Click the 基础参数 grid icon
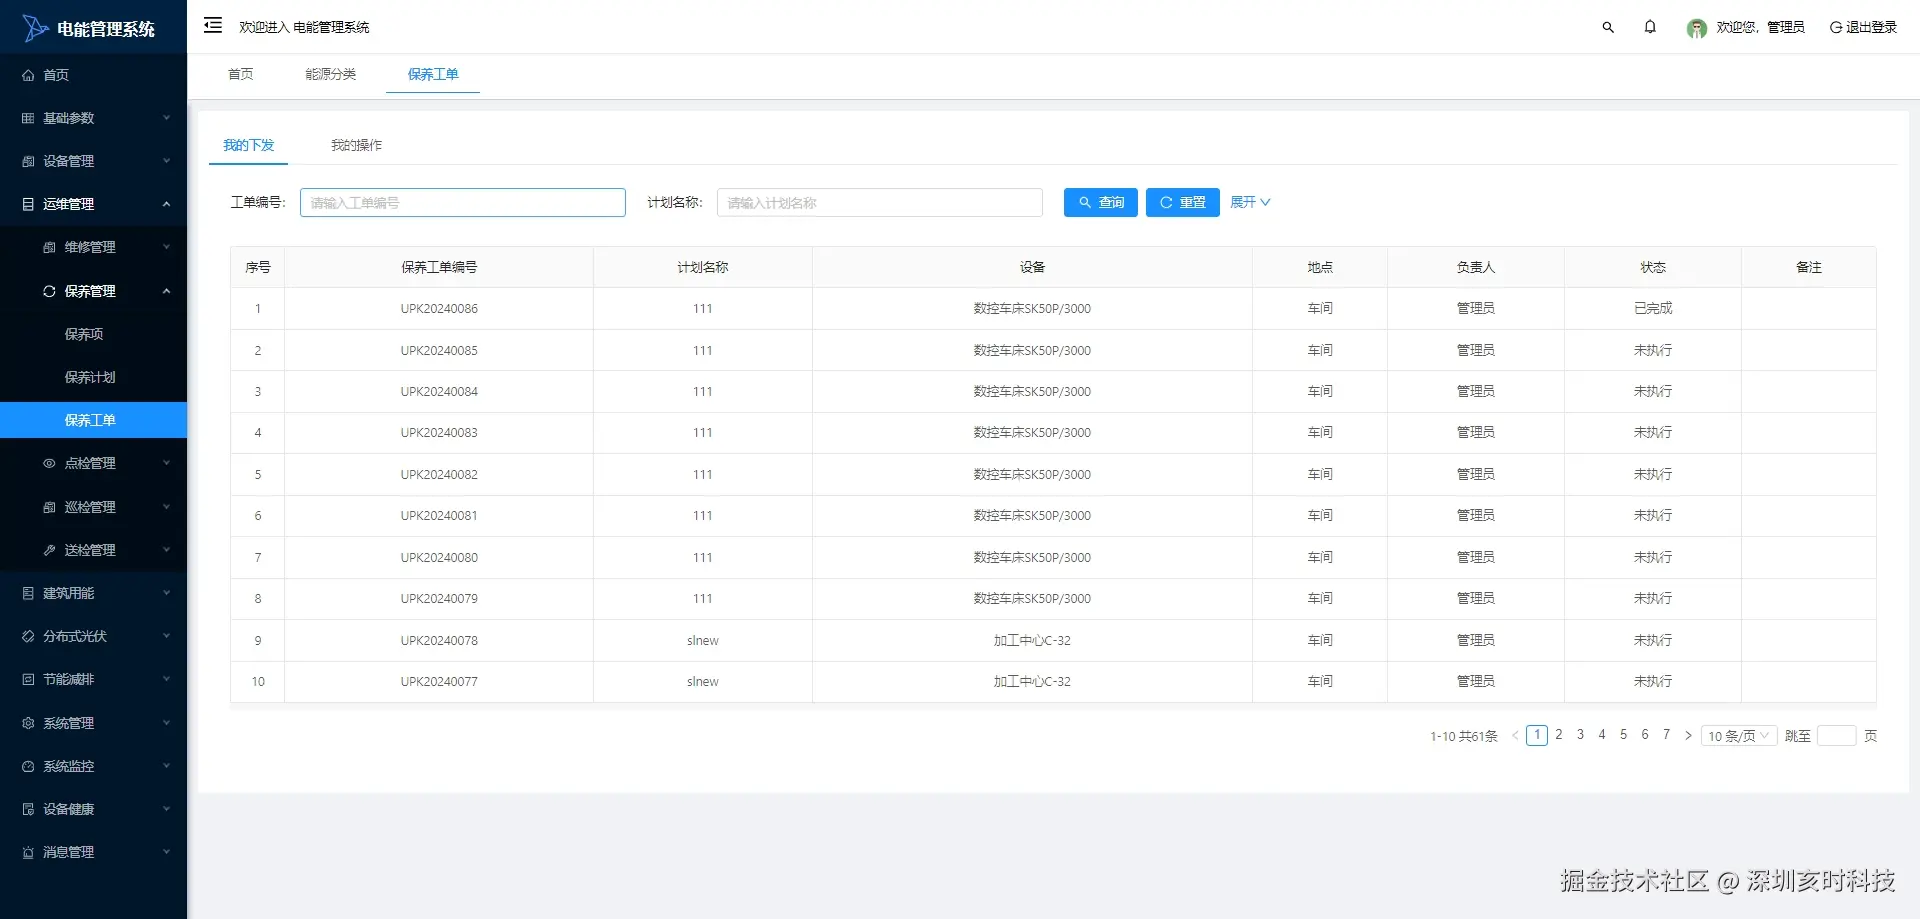 coord(28,118)
